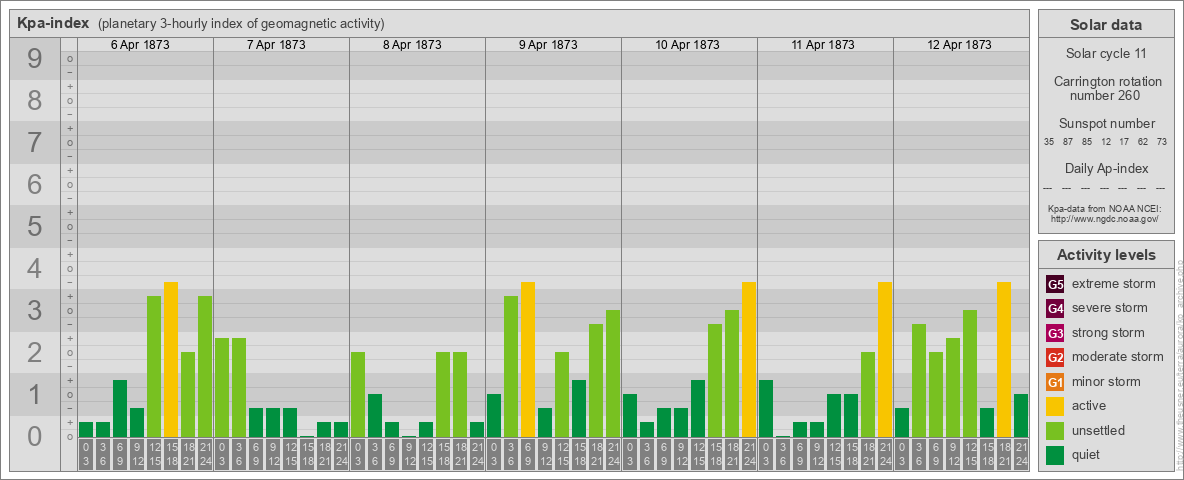Click the Daily Ap-index label
This screenshot has width=1184, height=480.
tap(1106, 168)
